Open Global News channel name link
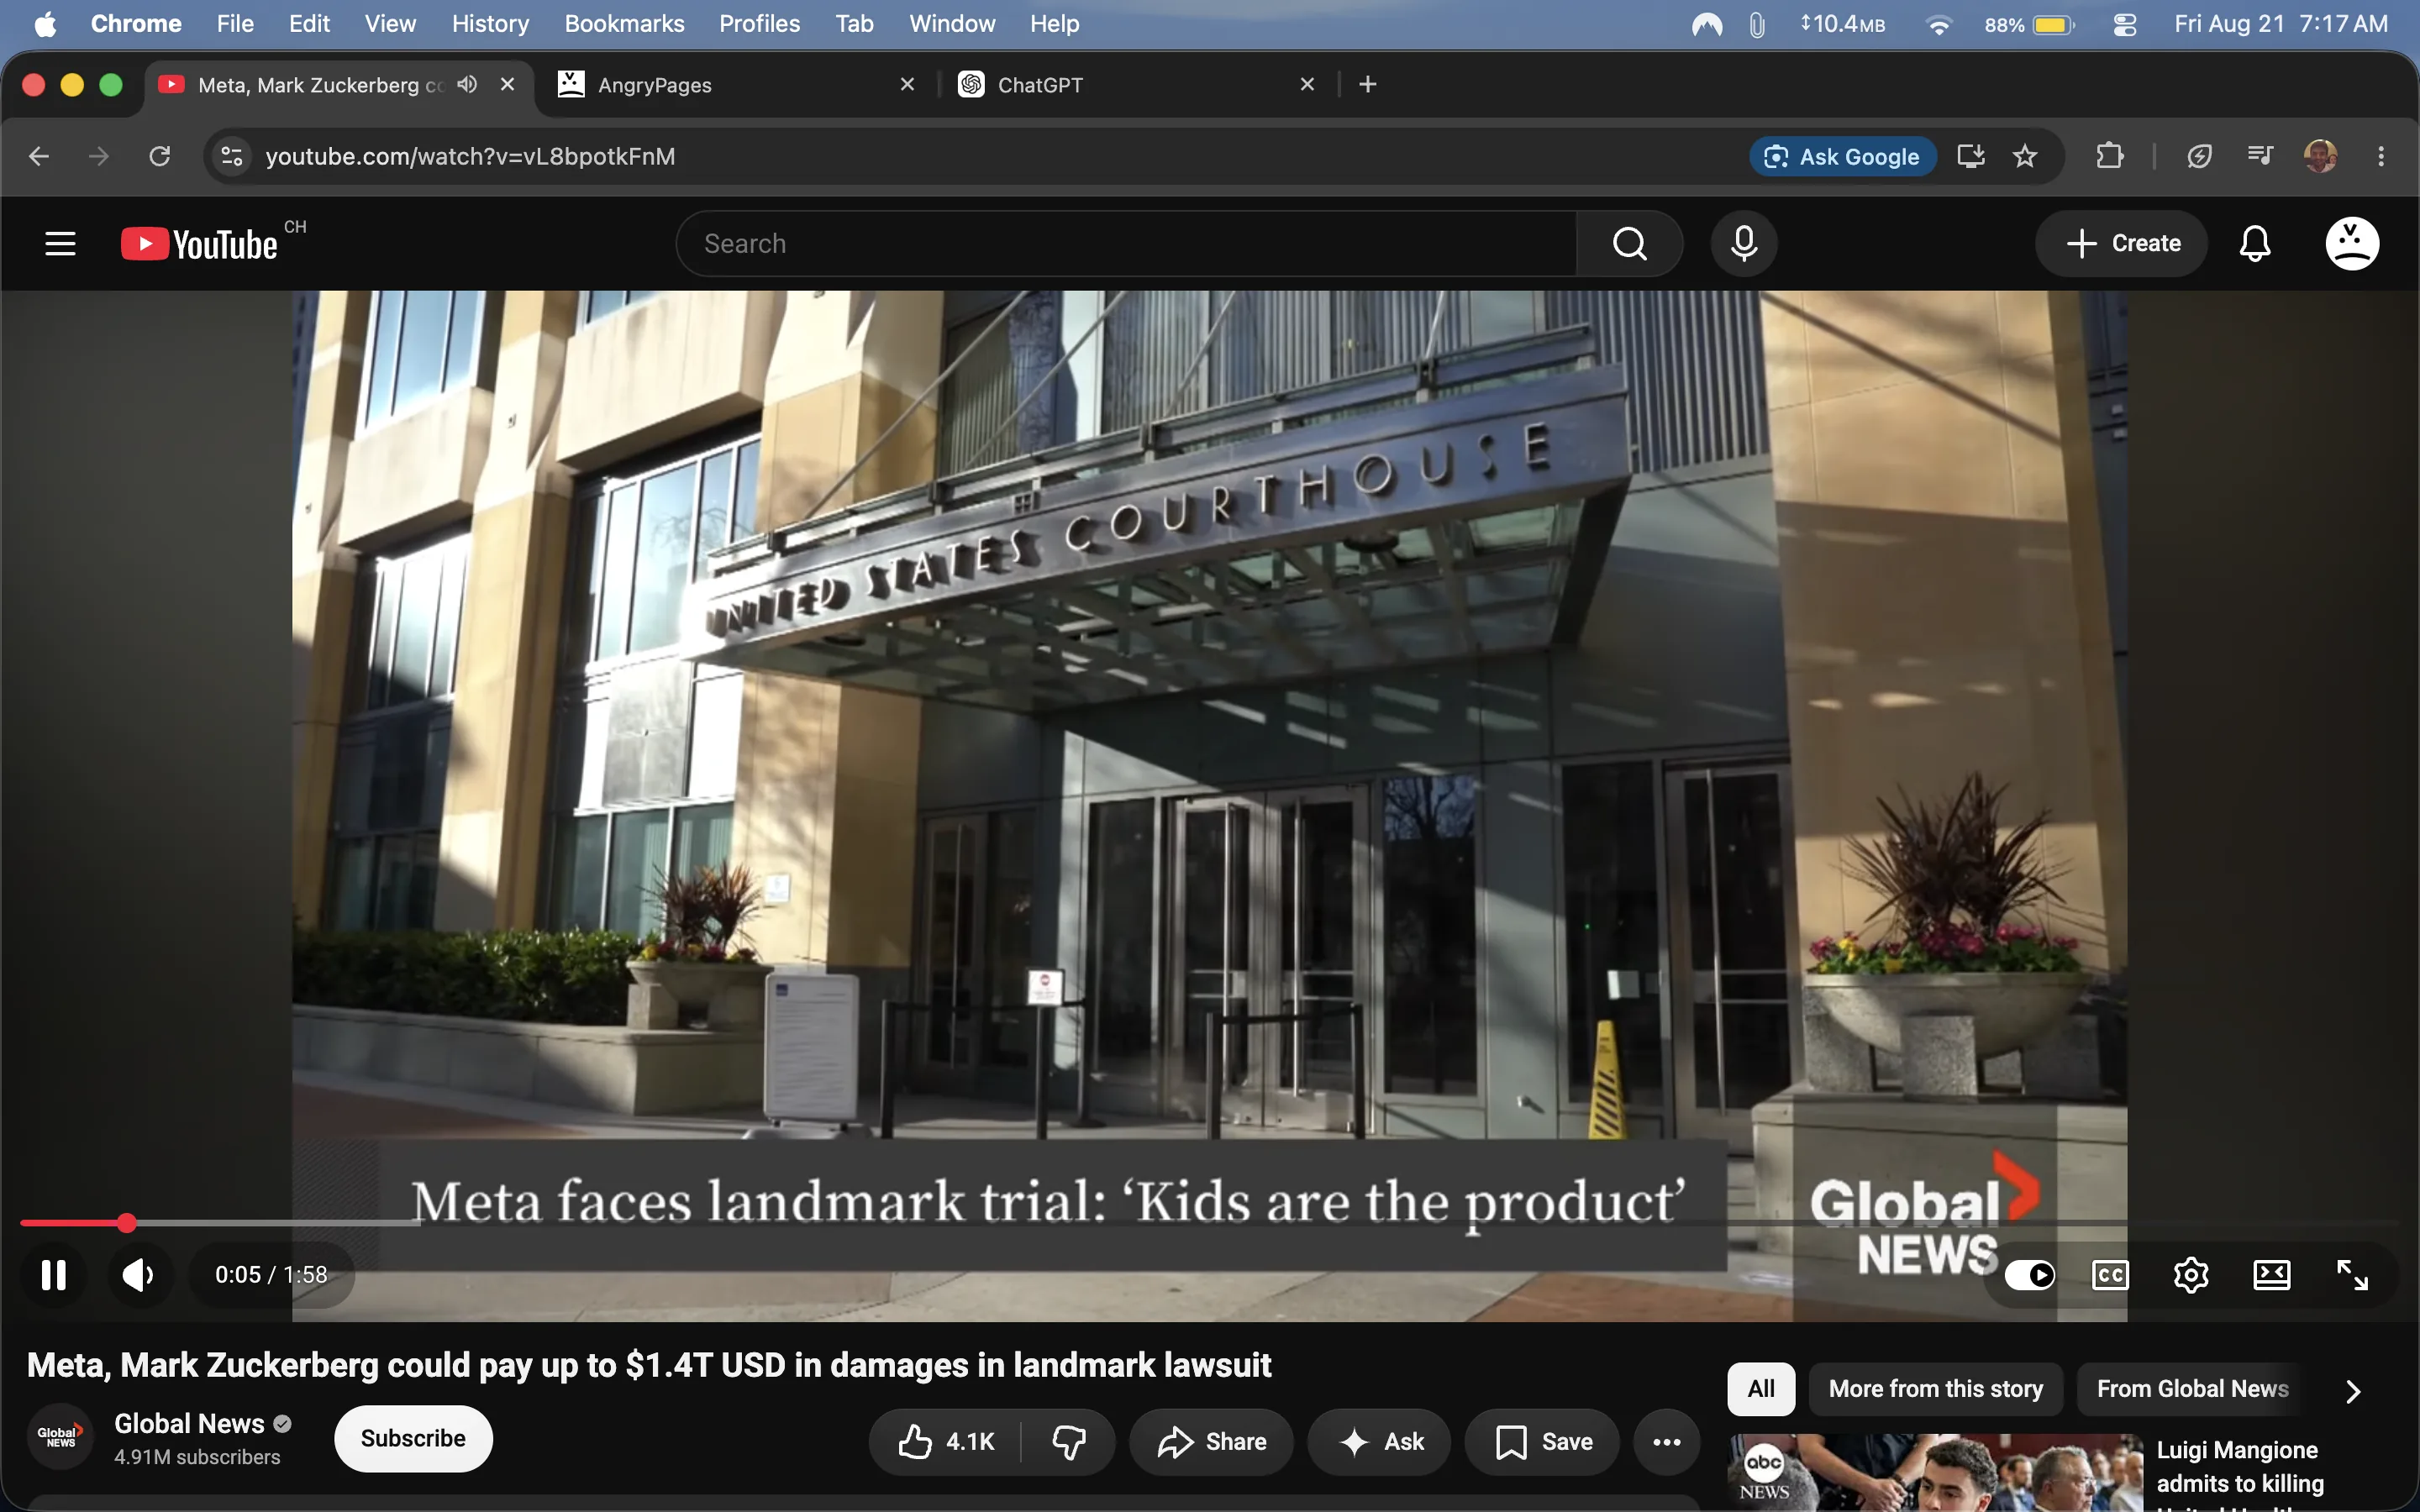Screen dimensions: 2420x1512 pyautogui.click(x=189, y=1423)
